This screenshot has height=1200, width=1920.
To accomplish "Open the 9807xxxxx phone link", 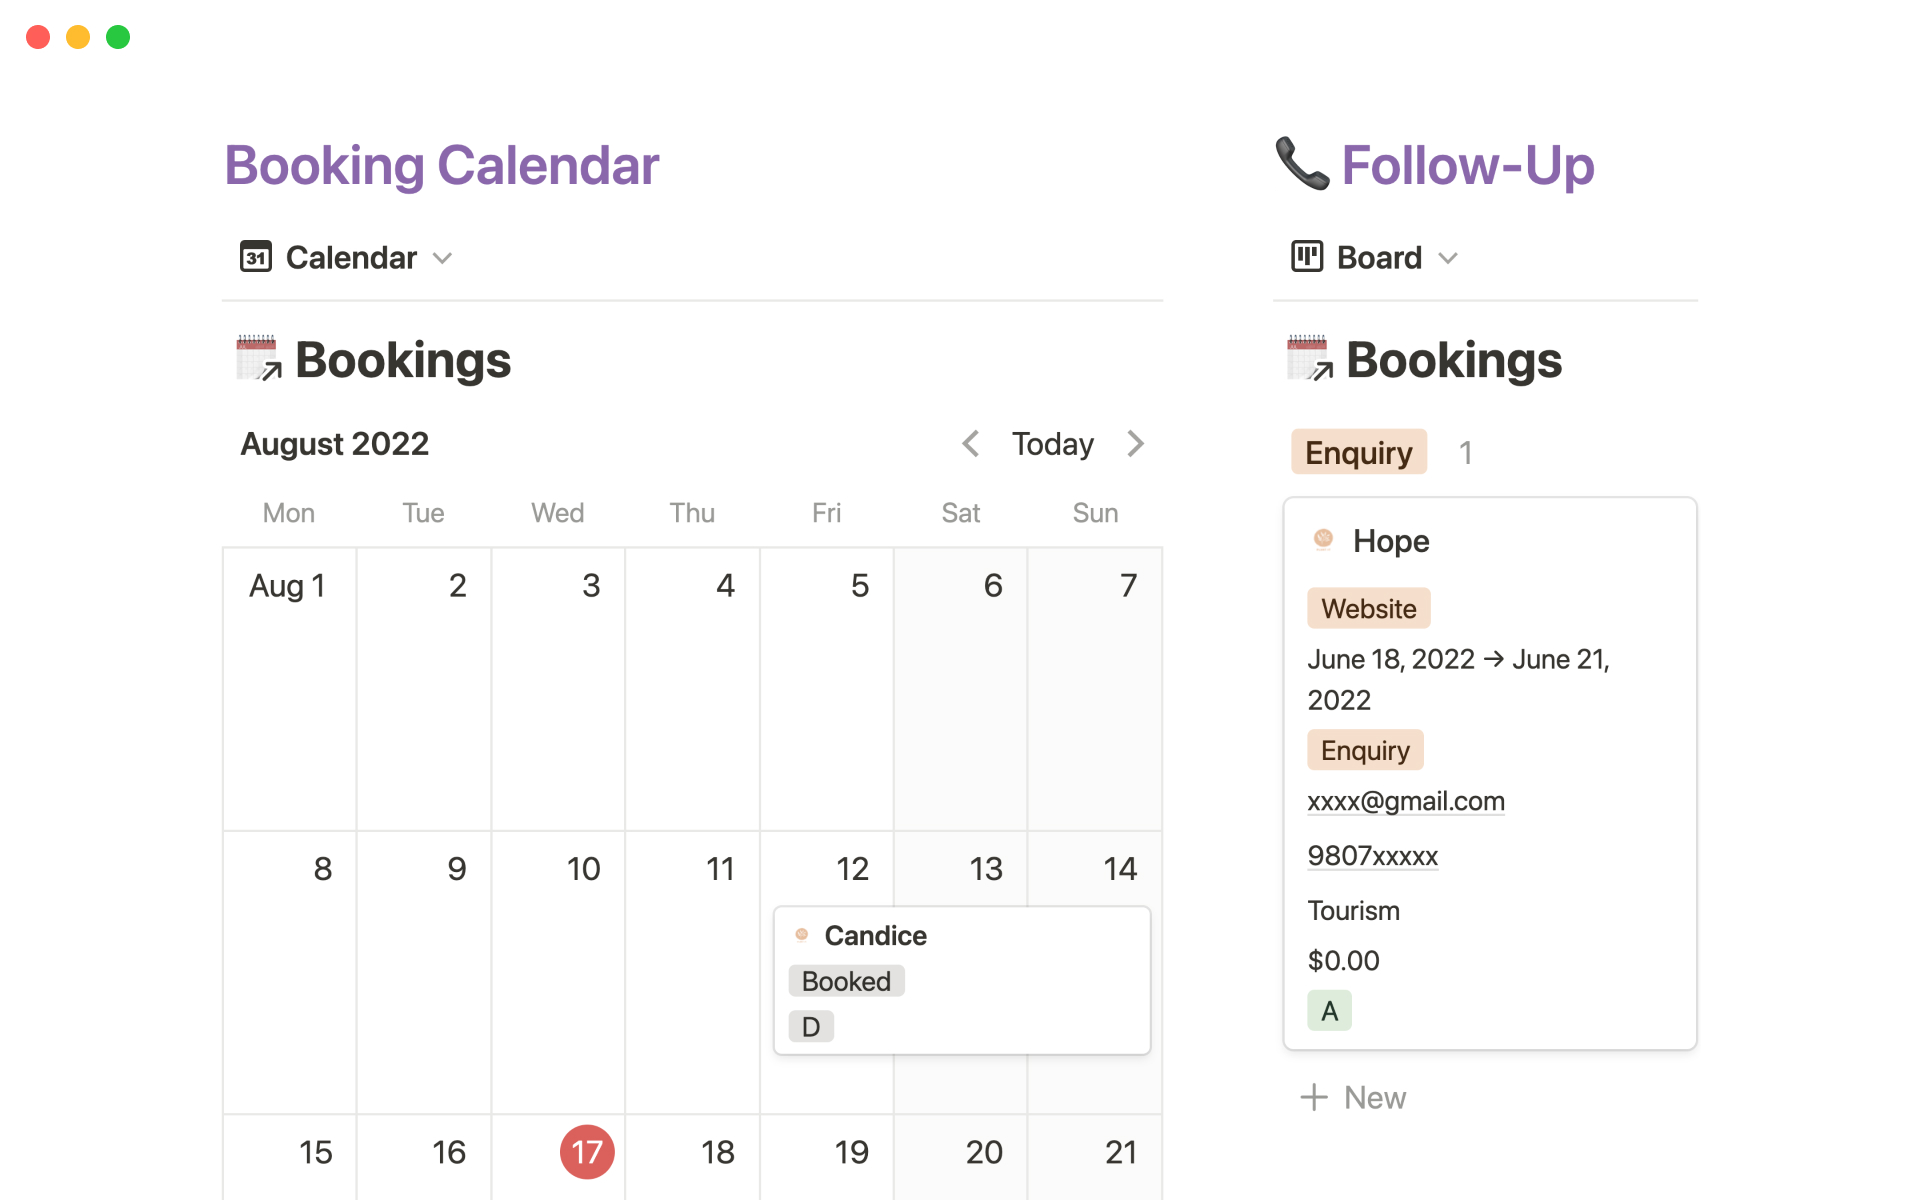I will (1372, 856).
